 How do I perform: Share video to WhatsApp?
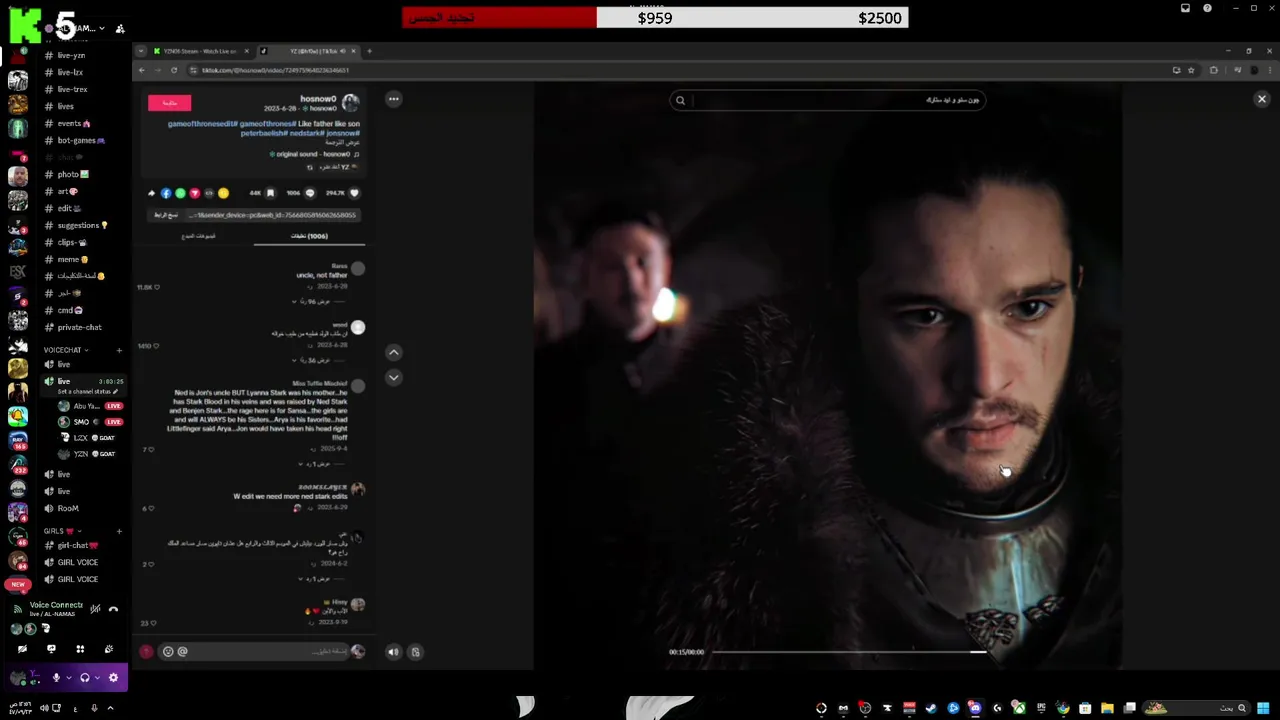click(180, 193)
